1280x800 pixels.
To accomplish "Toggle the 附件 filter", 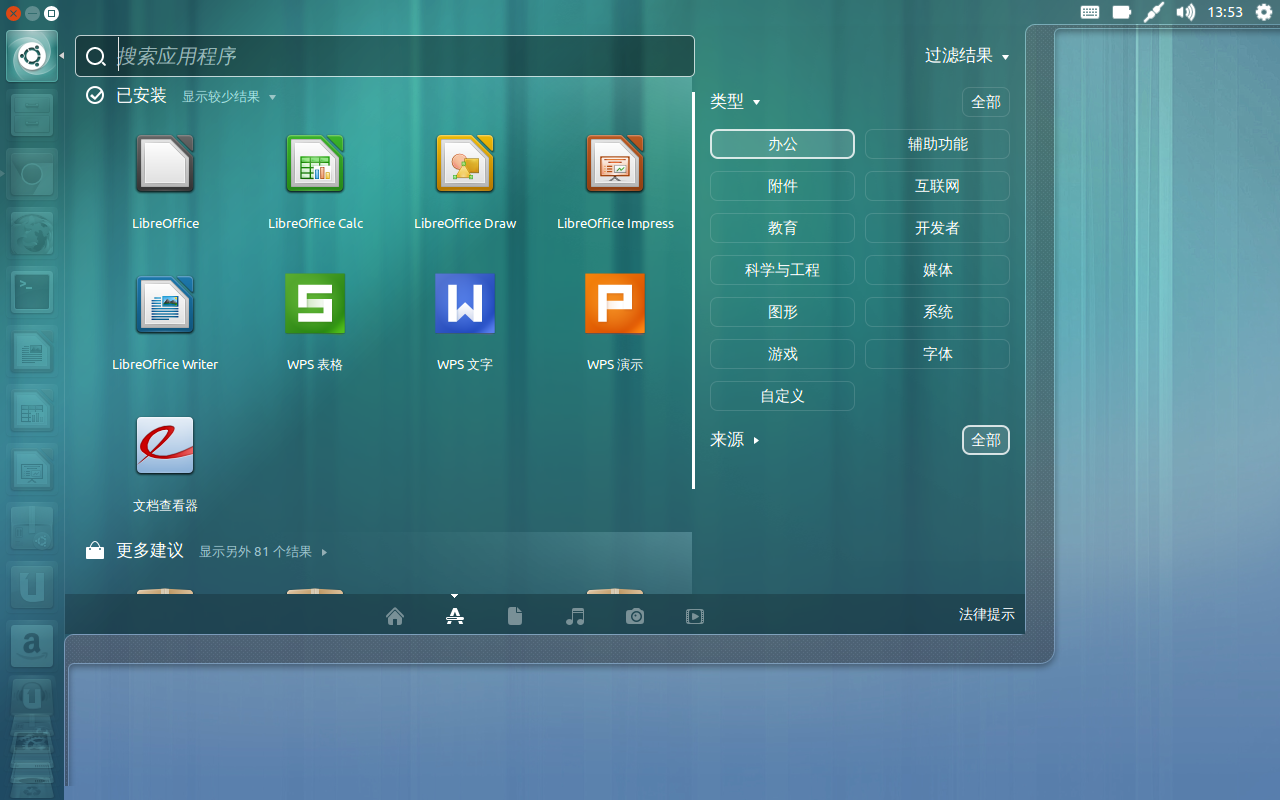I will pos(782,186).
